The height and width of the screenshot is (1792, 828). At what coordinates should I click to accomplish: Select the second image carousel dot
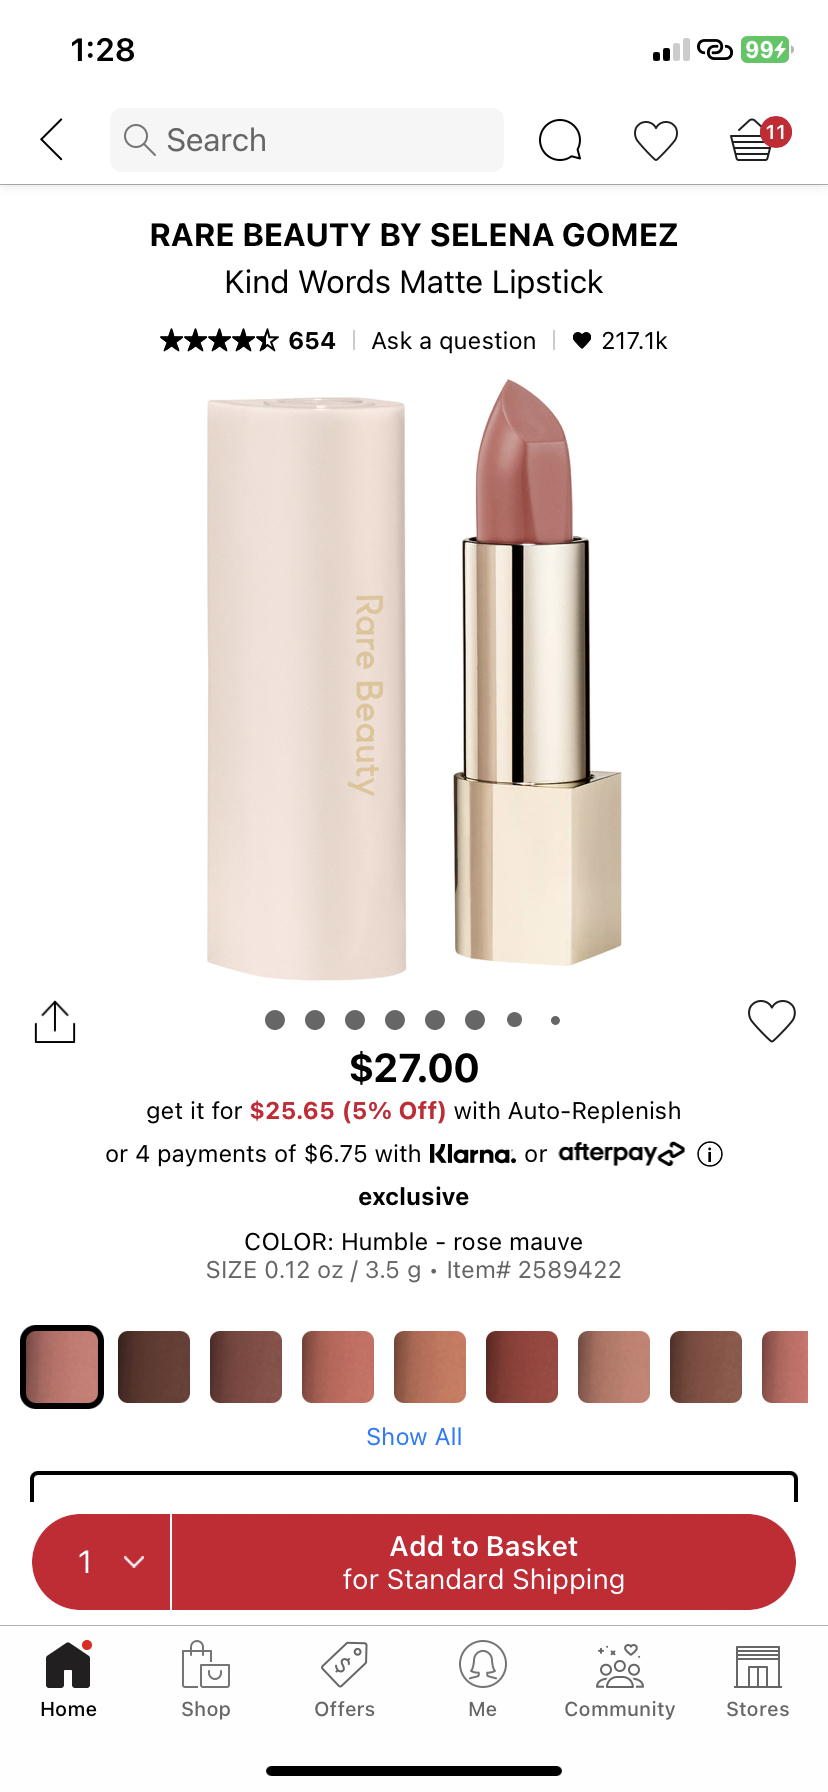315,1020
